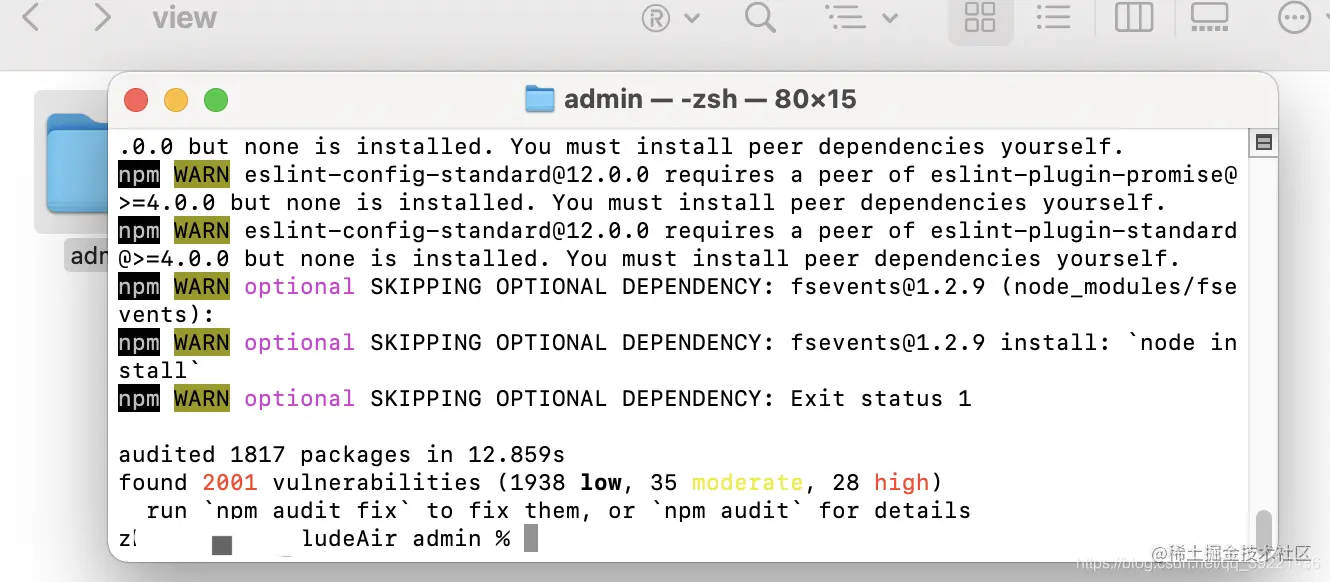
Task: Go forward in Finder window
Action: (101, 17)
